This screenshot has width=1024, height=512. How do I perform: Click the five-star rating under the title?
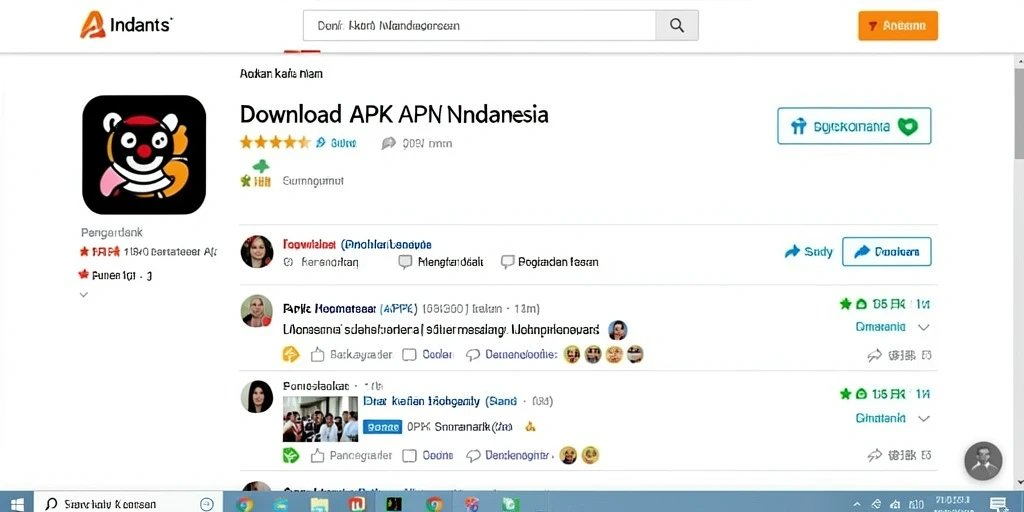tap(274, 142)
